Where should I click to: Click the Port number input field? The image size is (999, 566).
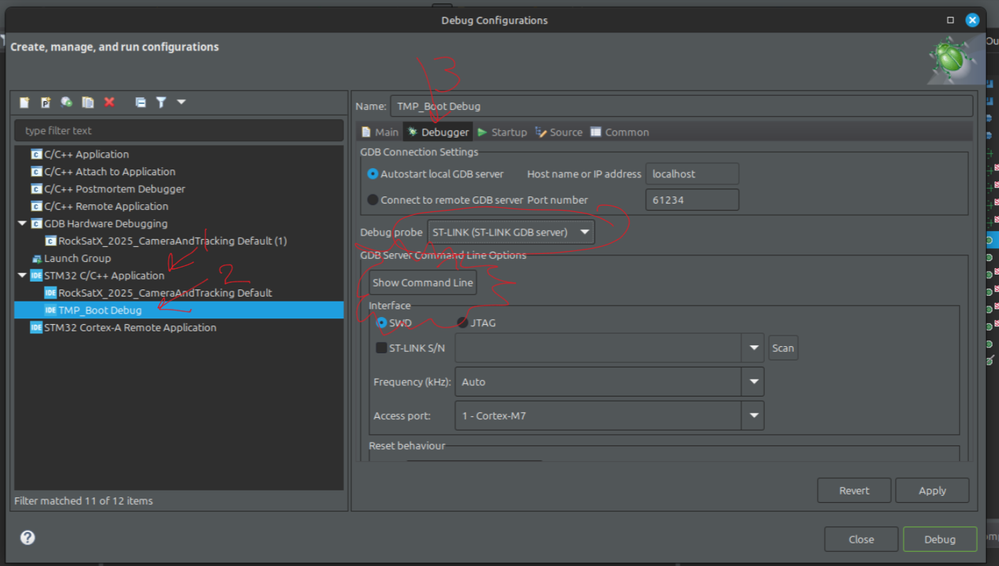coord(692,200)
